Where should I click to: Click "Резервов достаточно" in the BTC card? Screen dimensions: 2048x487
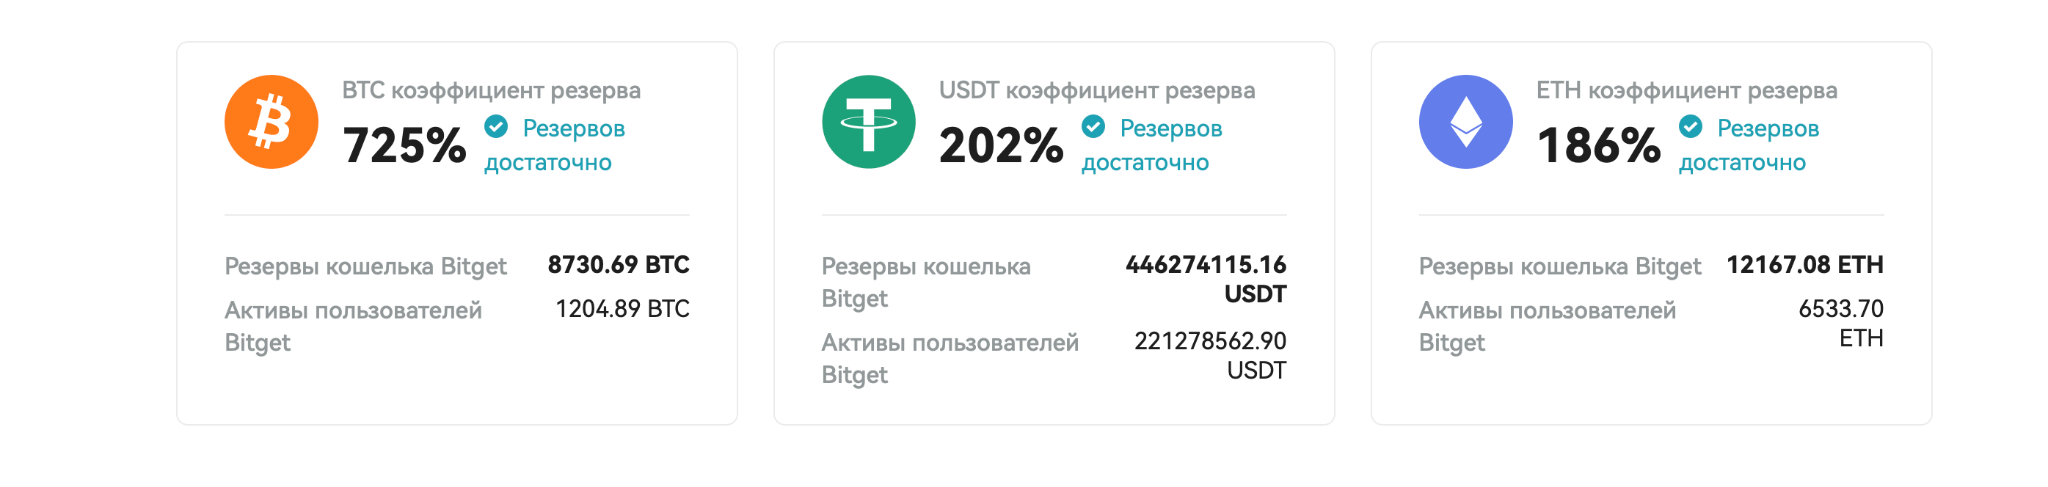pyautogui.click(x=555, y=145)
